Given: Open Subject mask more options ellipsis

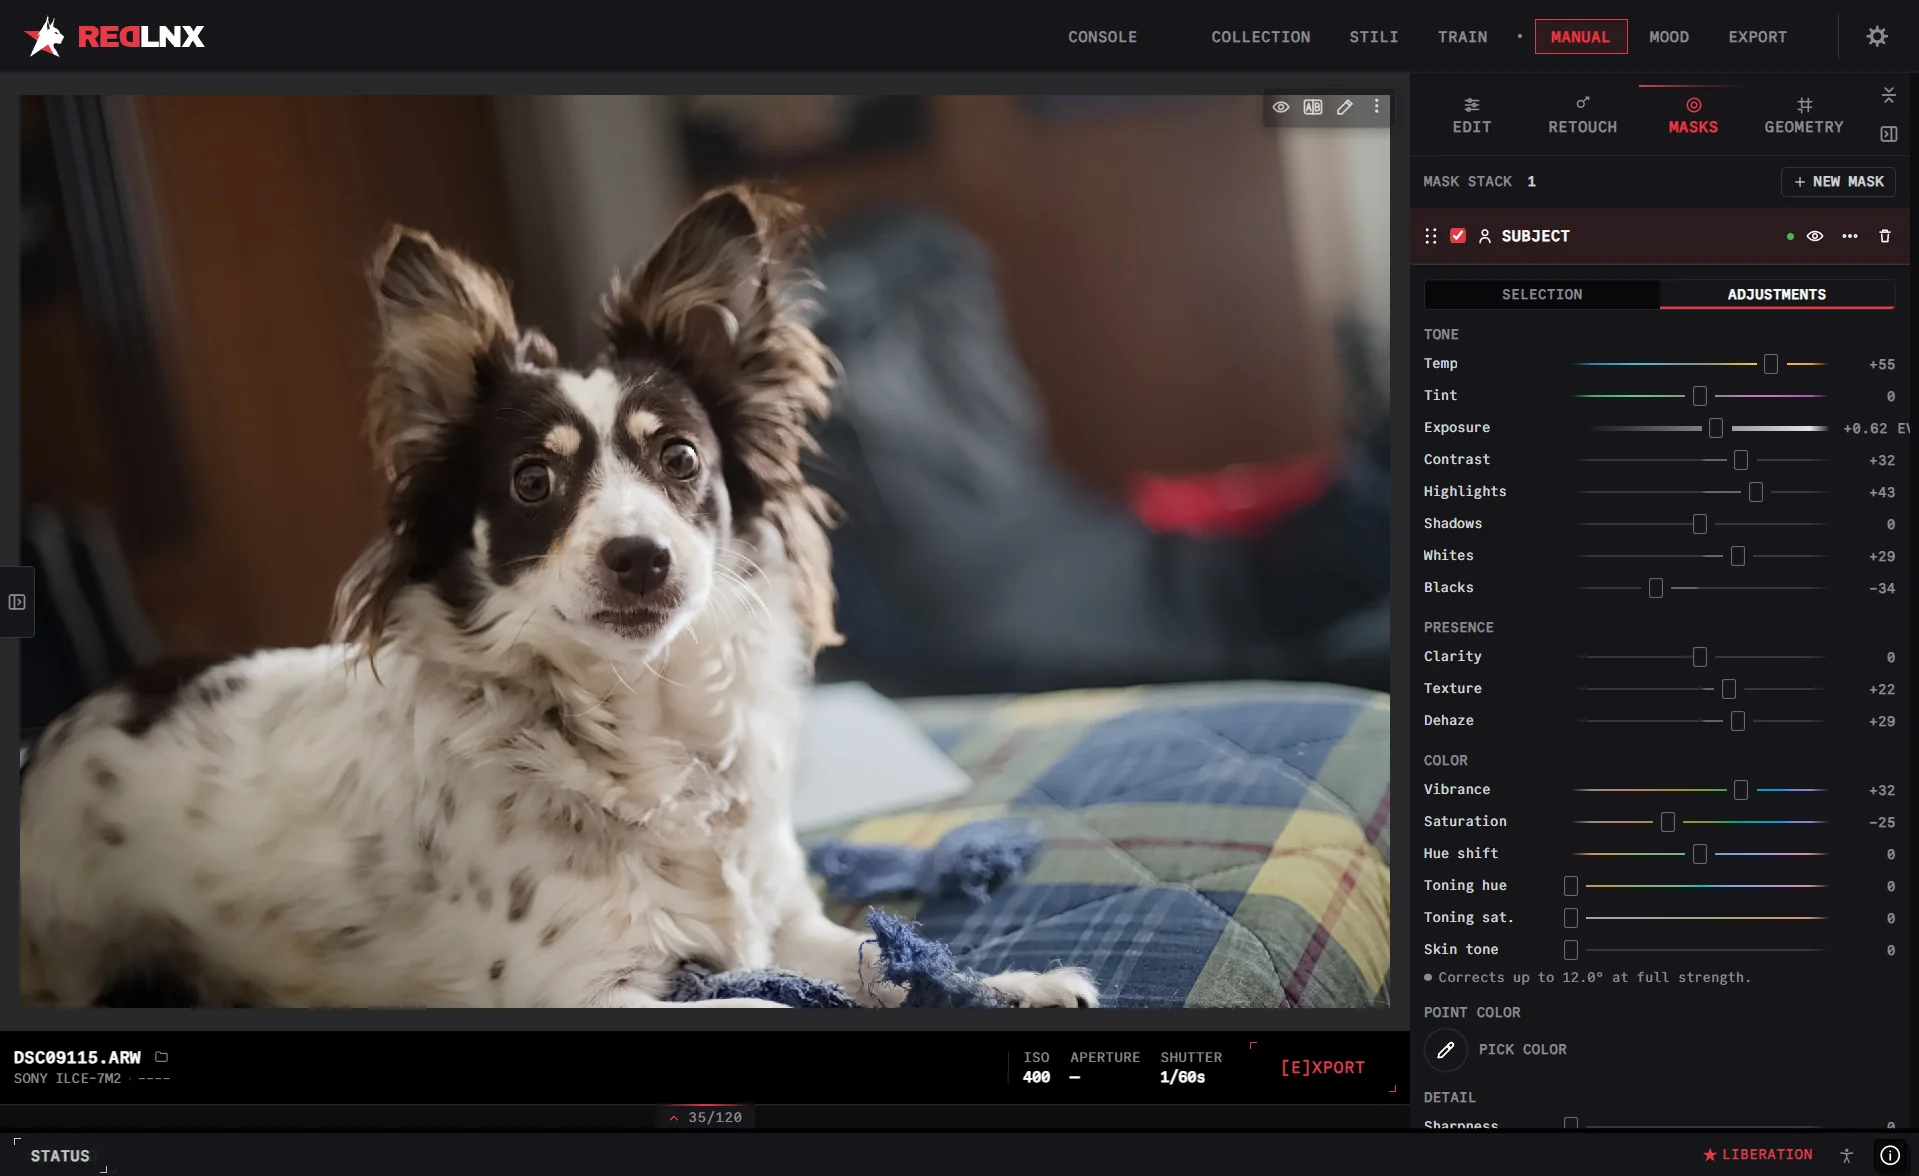Looking at the screenshot, I should [x=1850, y=236].
